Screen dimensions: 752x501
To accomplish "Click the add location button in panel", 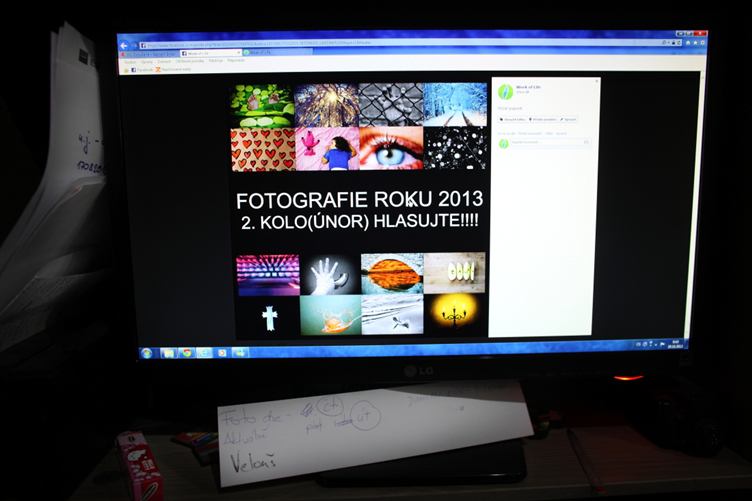I will click(x=542, y=119).
